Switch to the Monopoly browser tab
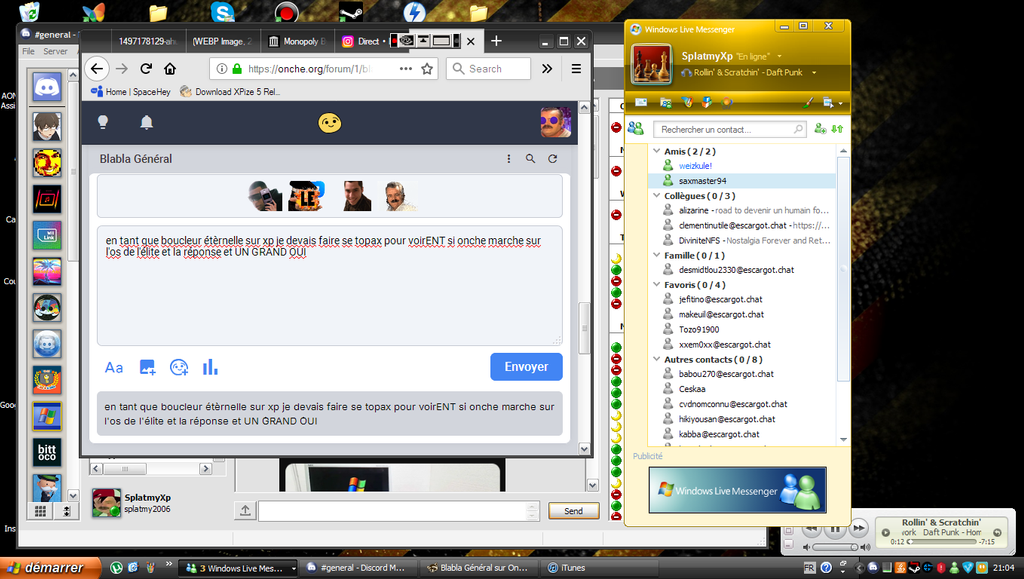This screenshot has width=1024, height=579. [x=297, y=41]
